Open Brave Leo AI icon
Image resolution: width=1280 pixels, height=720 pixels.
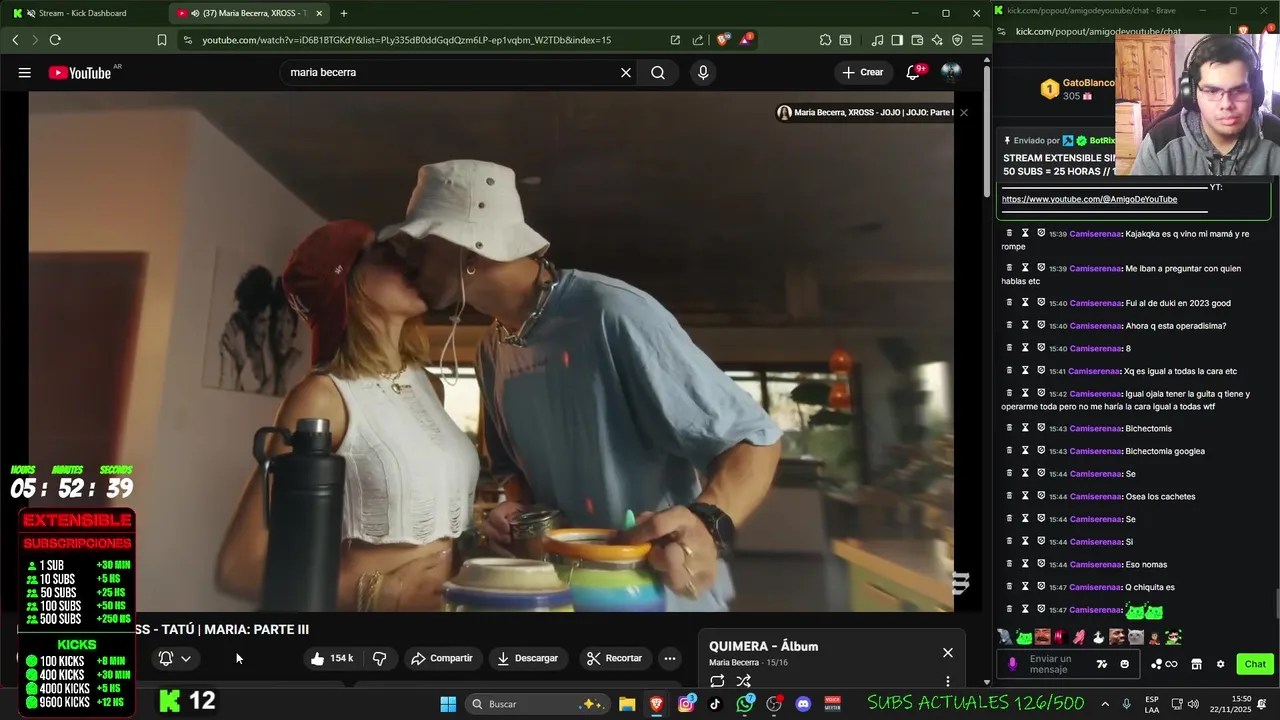tap(937, 40)
